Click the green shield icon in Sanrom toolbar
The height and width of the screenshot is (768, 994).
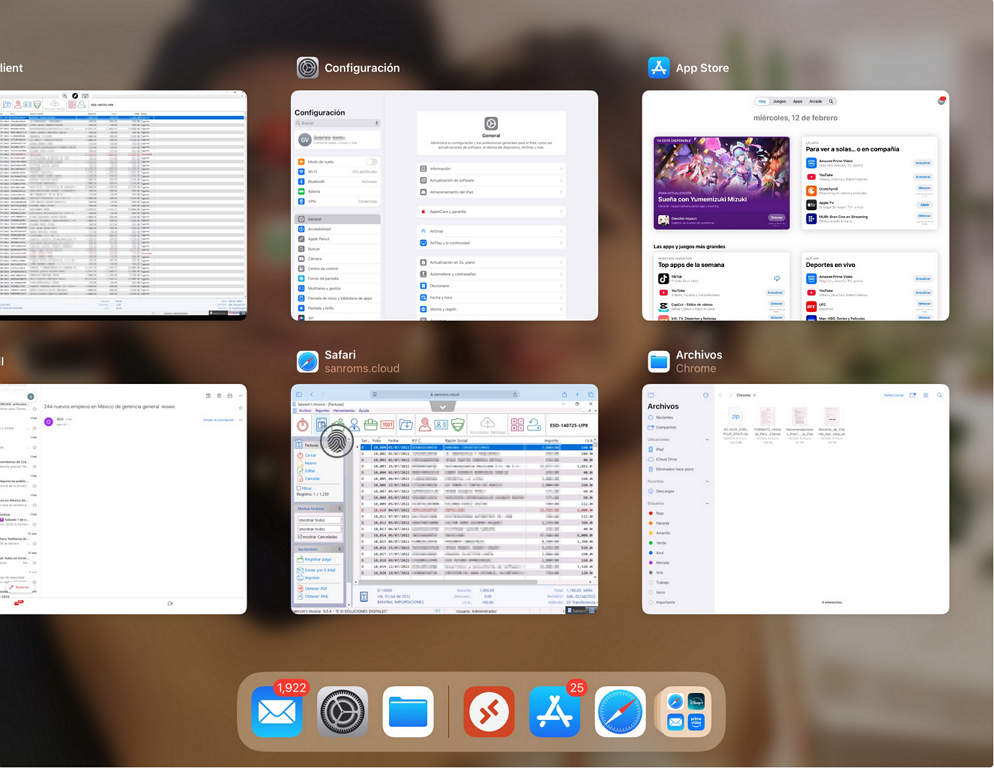coord(458,425)
